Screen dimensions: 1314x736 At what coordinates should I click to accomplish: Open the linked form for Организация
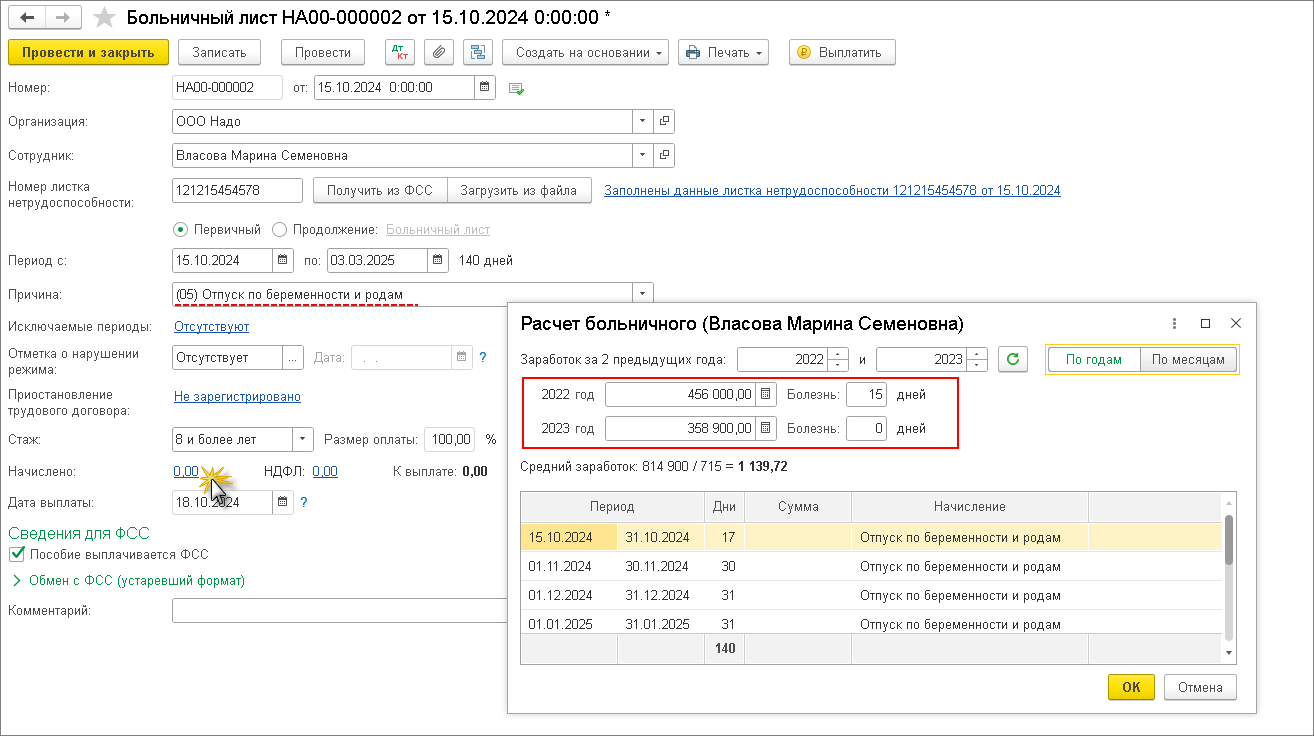pyautogui.click(x=664, y=121)
